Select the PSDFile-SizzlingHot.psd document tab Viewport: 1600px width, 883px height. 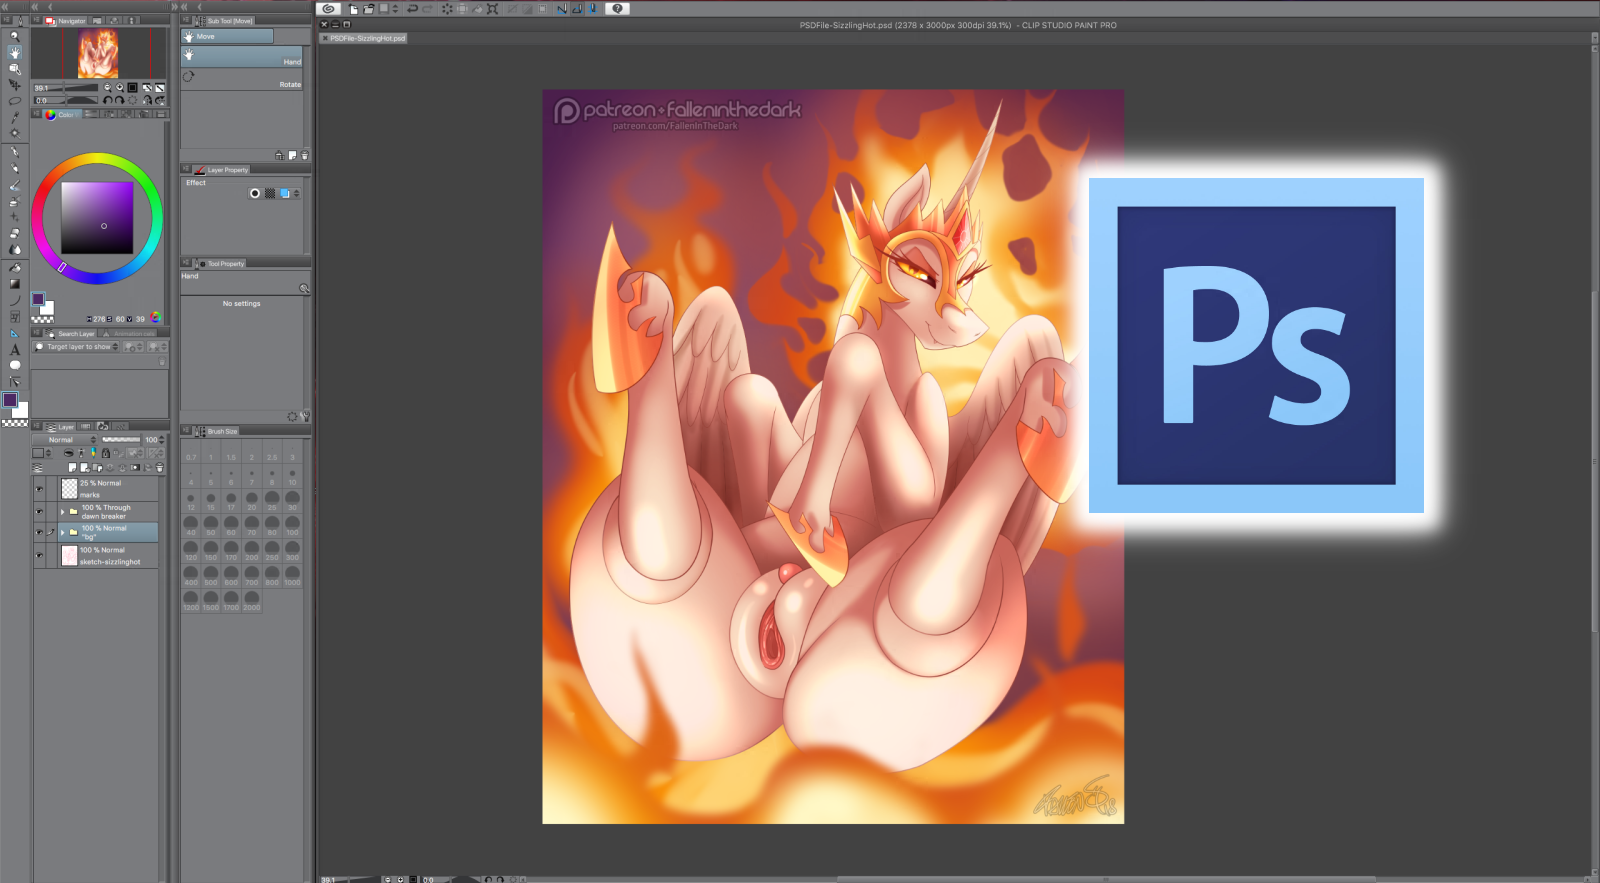tap(367, 38)
